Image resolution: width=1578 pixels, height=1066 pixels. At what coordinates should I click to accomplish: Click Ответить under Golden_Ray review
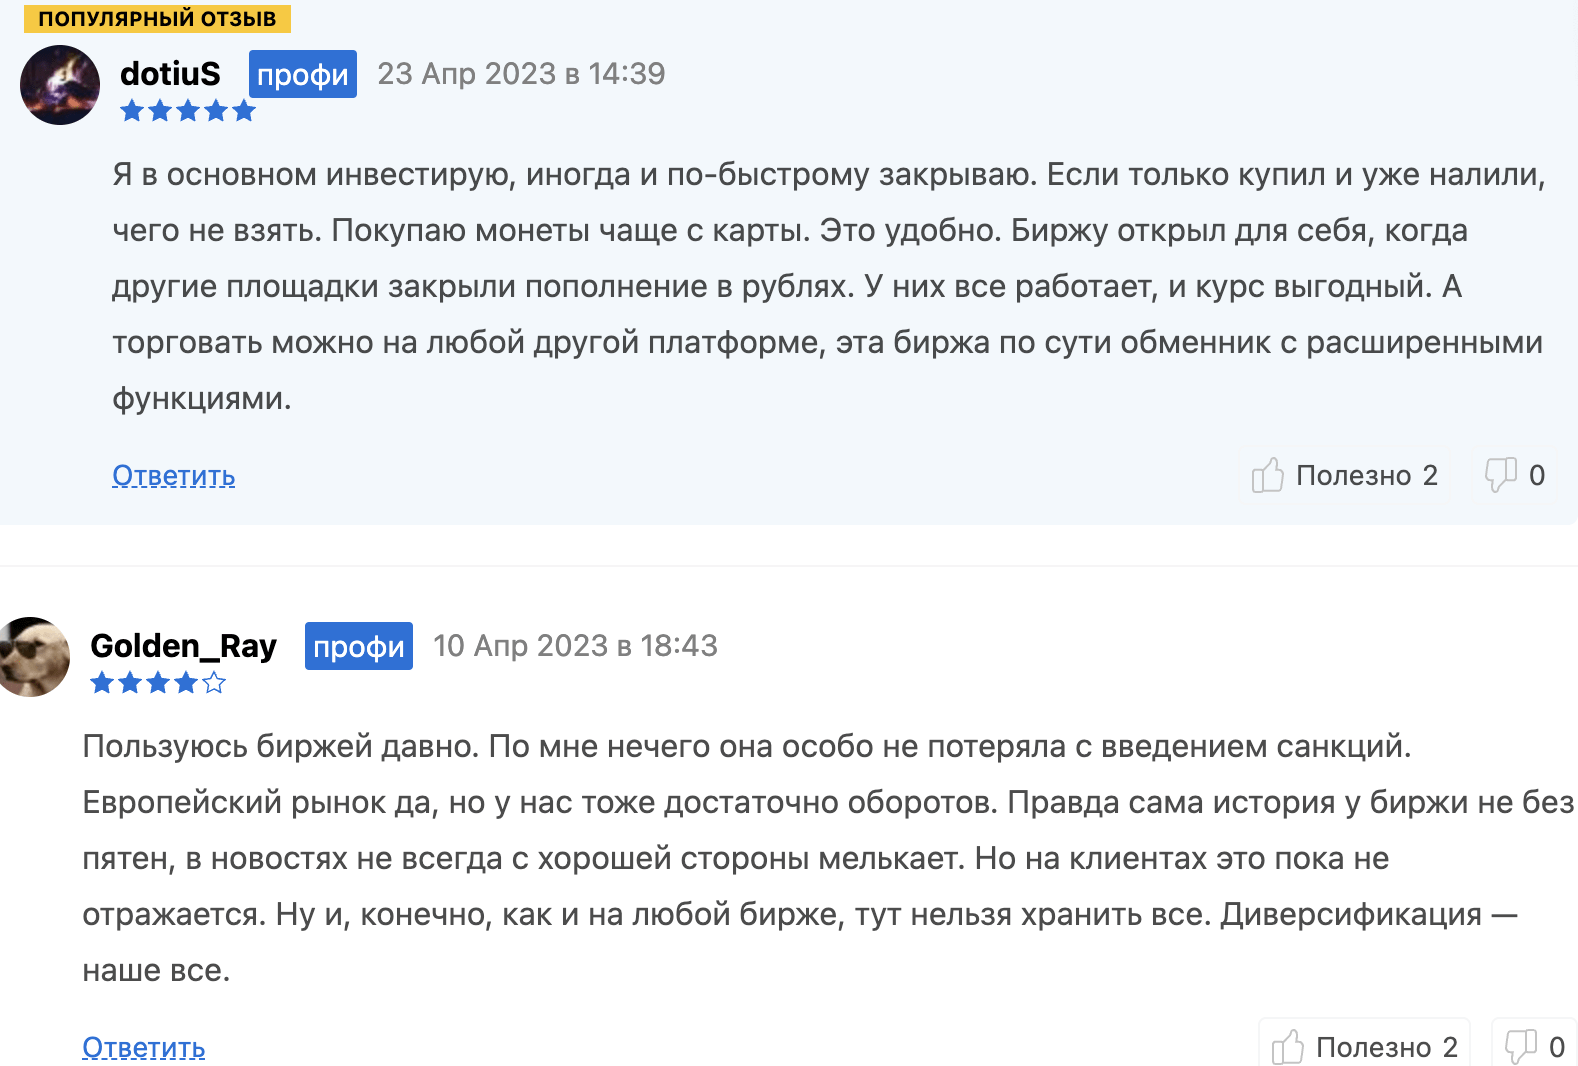(x=143, y=1047)
